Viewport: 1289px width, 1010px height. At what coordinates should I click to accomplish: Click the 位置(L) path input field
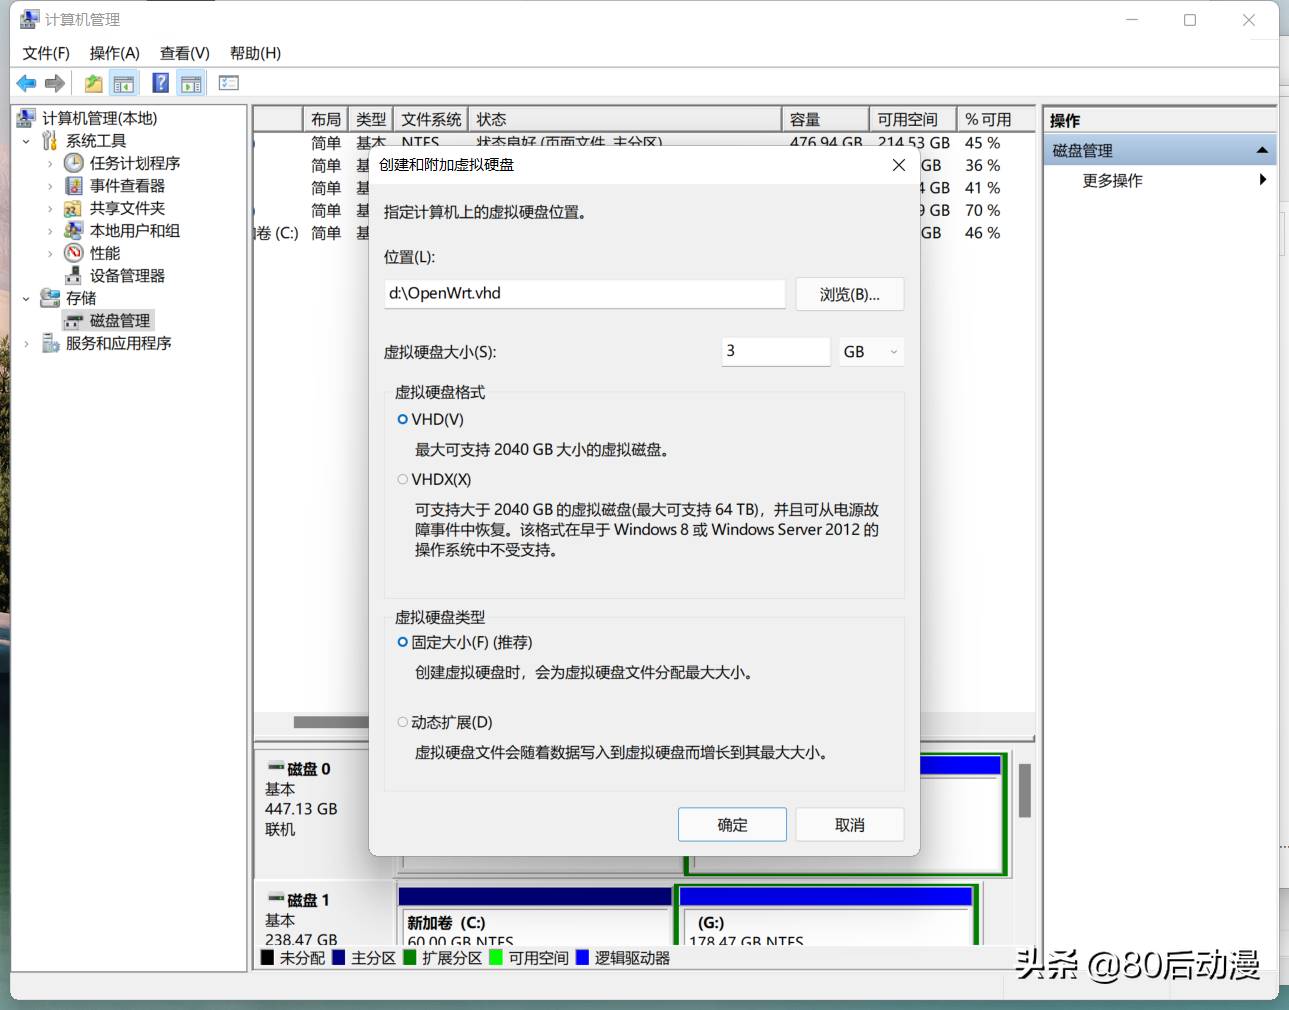point(584,293)
